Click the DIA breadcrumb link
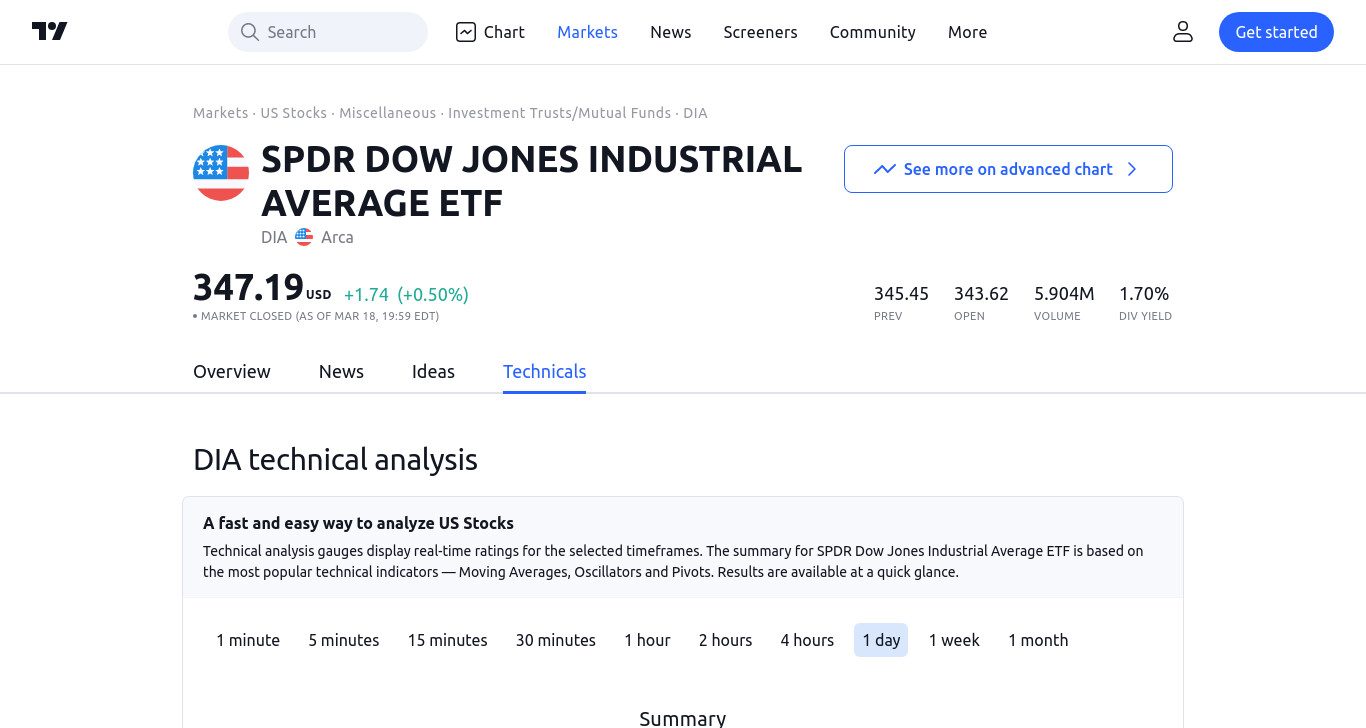 [x=695, y=113]
